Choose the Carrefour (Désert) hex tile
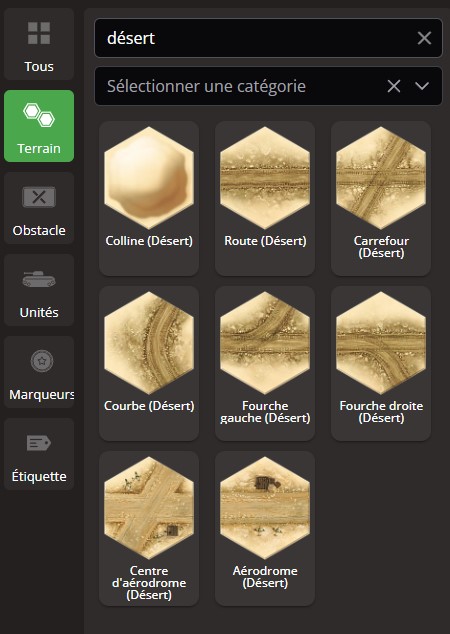This screenshot has height=634, width=450. pyautogui.click(x=381, y=198)
